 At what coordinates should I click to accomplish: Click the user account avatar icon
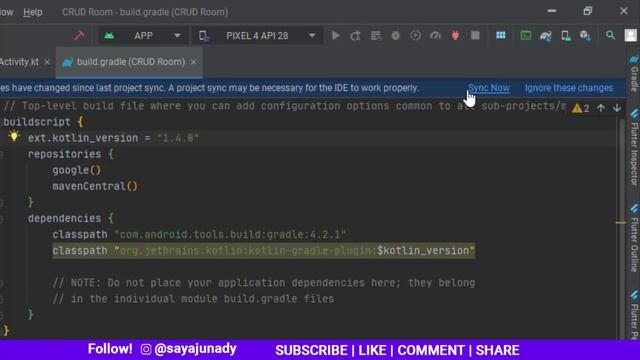tap(630, 36)
